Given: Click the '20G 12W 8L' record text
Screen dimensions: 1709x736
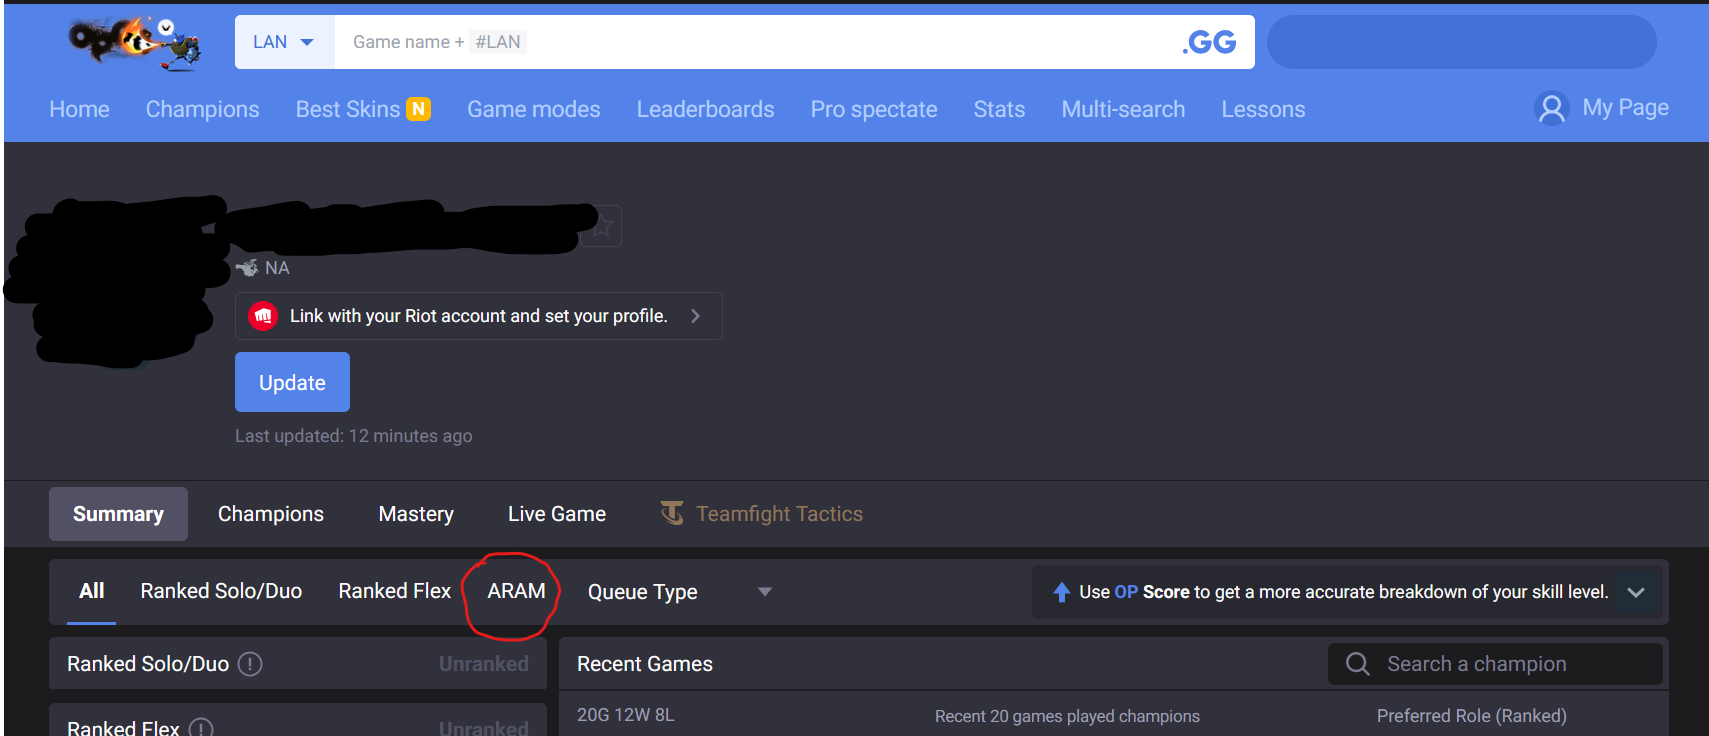Looking at the screenshot, I should [x=626, y=715].
